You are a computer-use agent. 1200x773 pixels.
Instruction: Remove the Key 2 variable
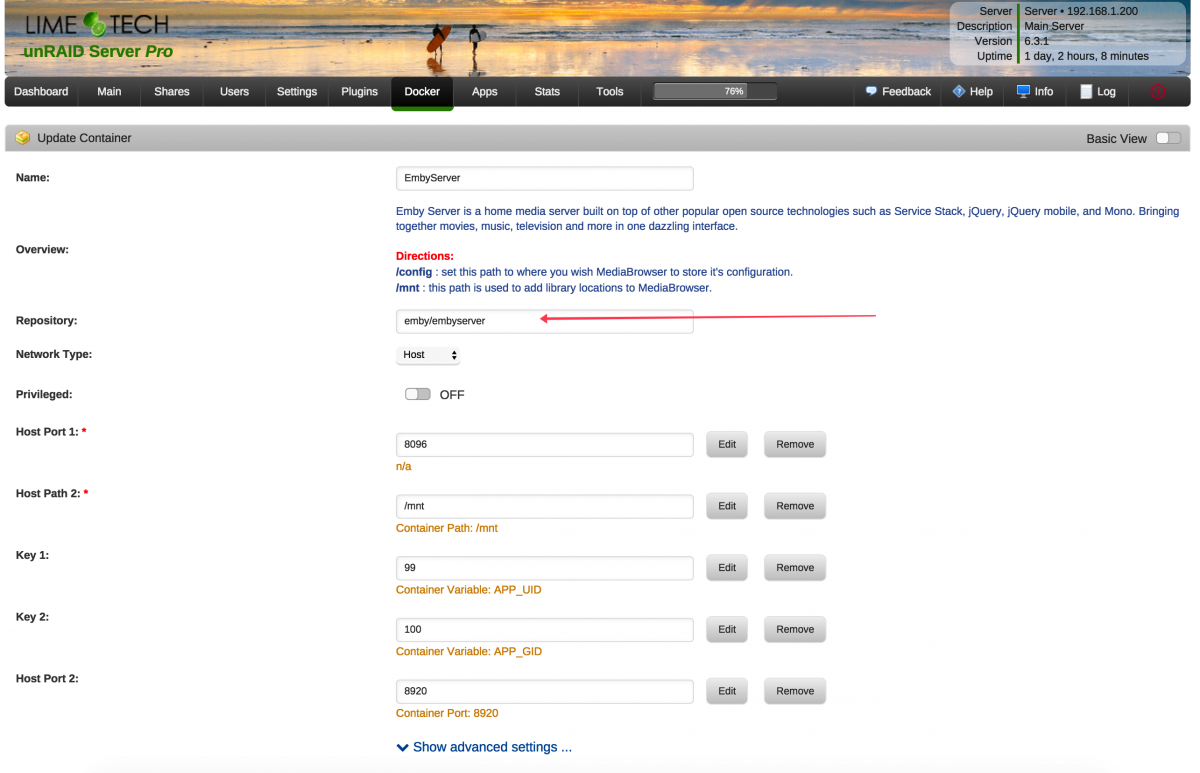795,630
